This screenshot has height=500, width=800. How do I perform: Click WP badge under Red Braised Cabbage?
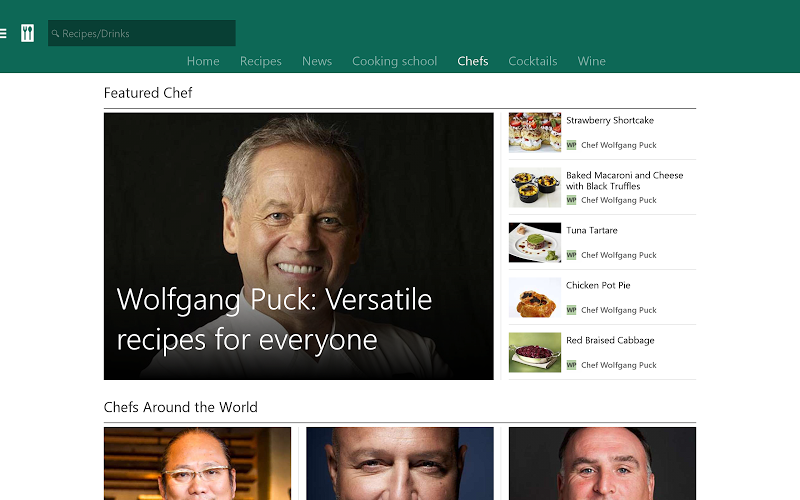click(572, 365)
